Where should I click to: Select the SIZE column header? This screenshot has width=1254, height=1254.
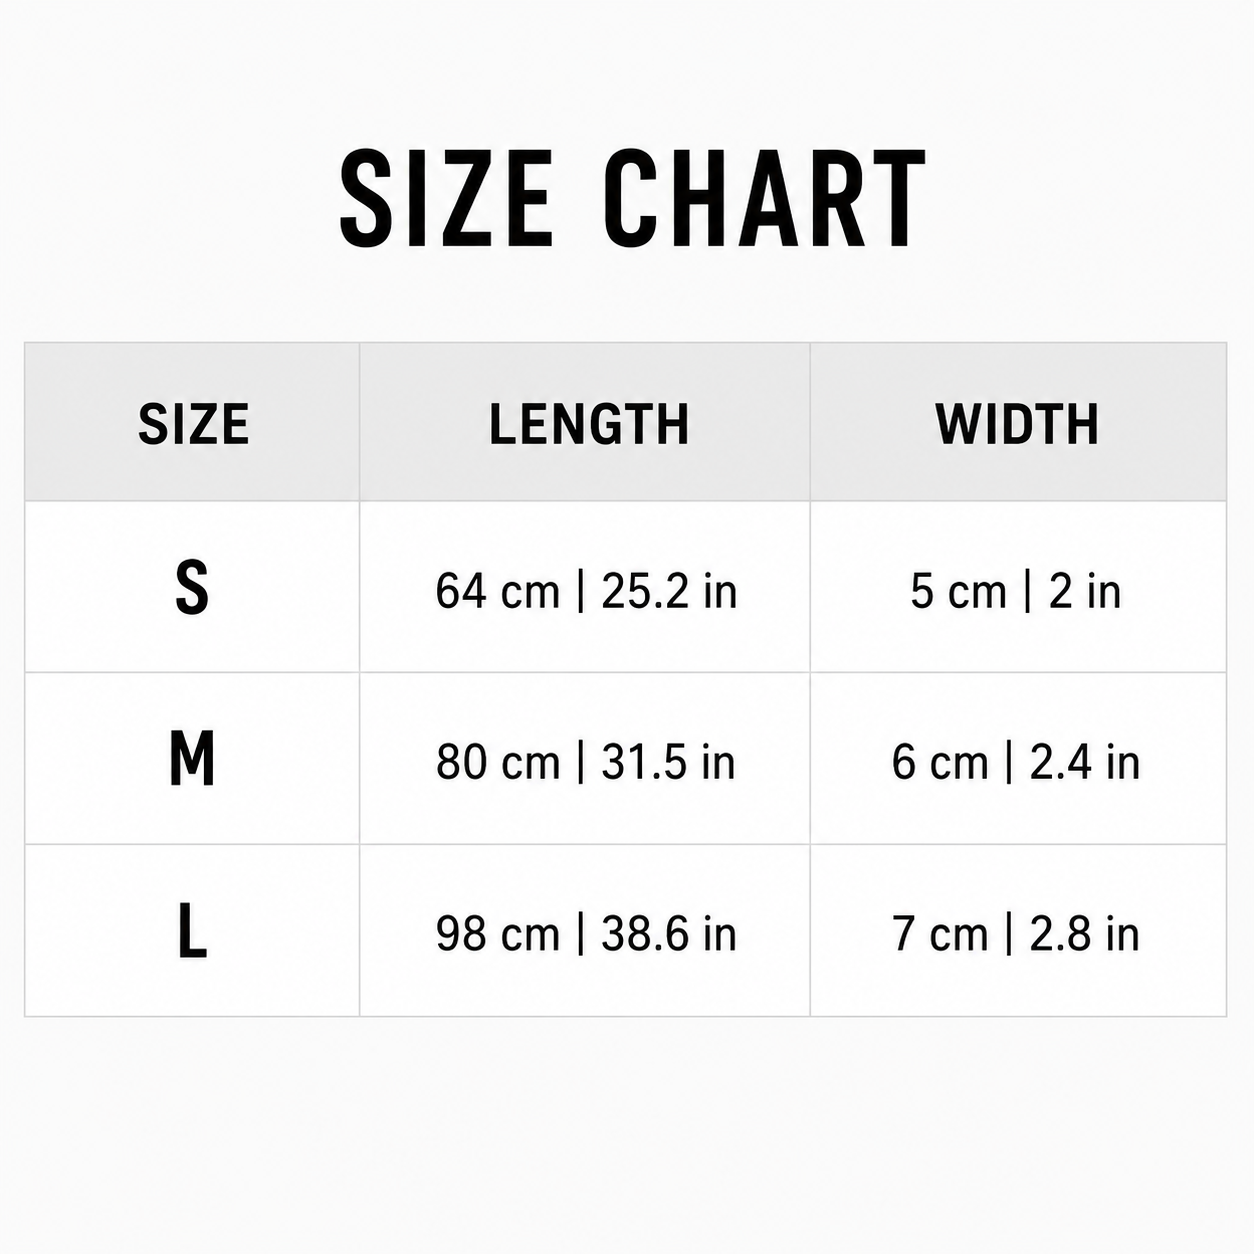(x=193, y=424)
